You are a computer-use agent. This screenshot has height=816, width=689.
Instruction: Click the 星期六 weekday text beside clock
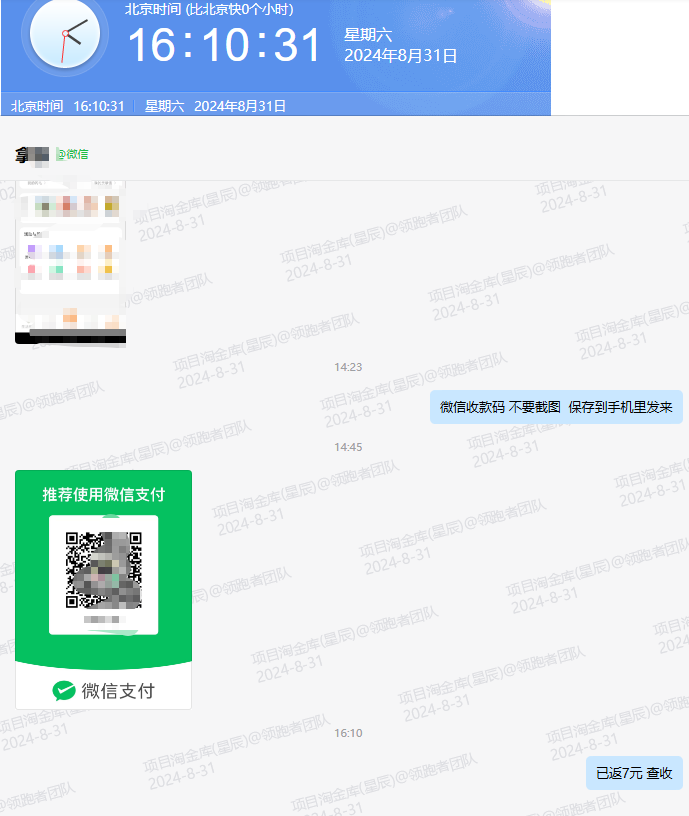(x=367, y=35)
